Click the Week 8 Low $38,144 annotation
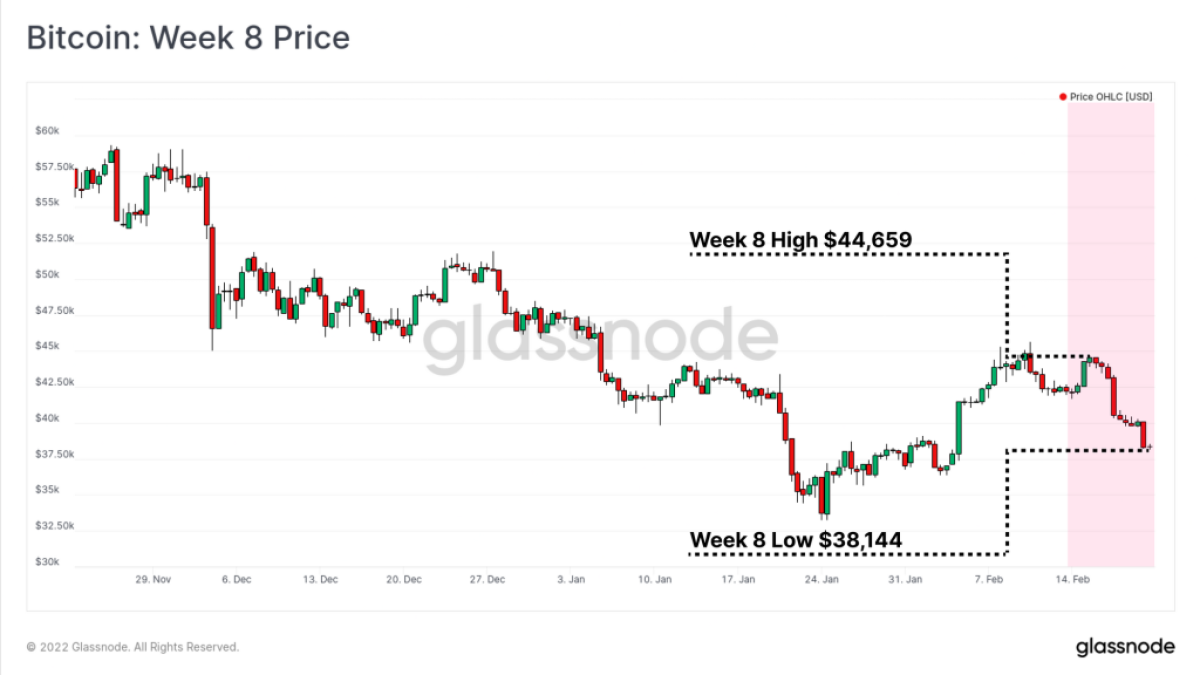Image resolution: width=1200 pixels, height=675 pixels. 796,540
